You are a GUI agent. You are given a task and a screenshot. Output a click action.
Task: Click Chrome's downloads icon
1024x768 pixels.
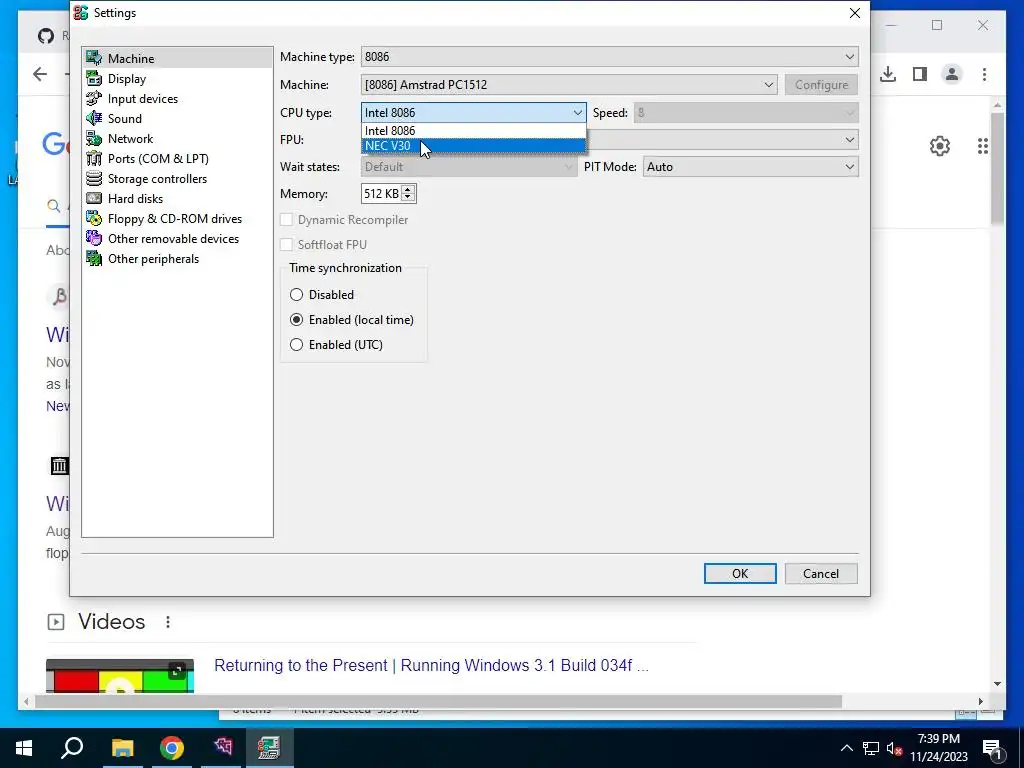coord(888,74)
